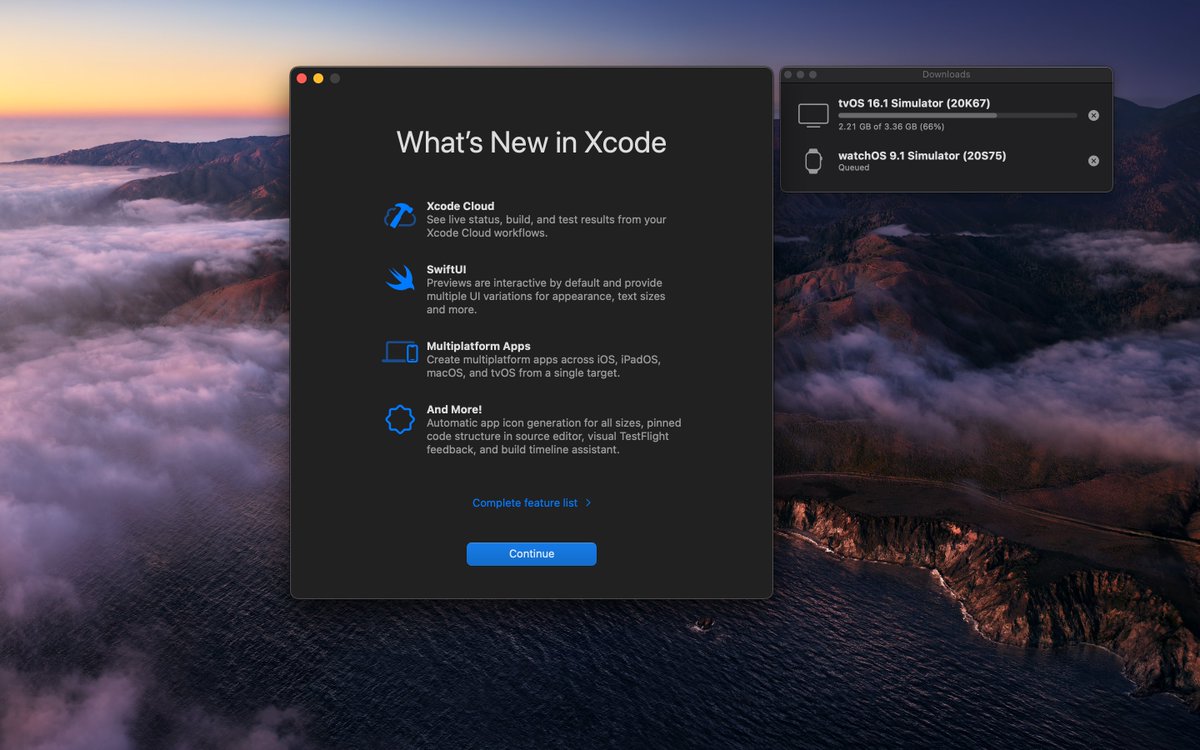Click the "SwiftUI" feature title

pos(446,269)
